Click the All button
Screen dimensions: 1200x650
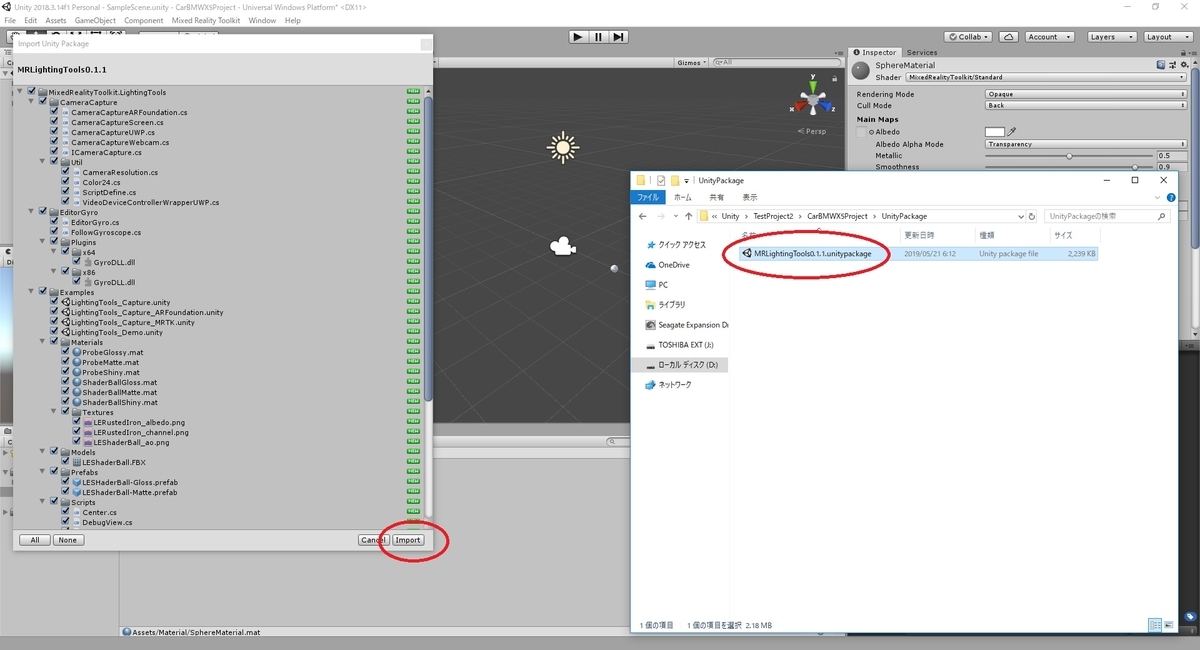(34, 540)
